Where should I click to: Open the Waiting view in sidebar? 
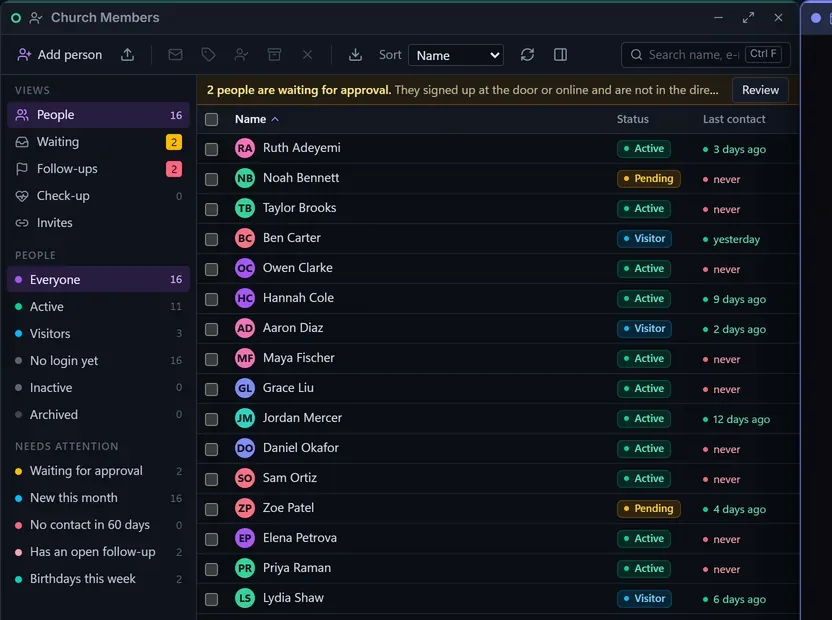99,142
